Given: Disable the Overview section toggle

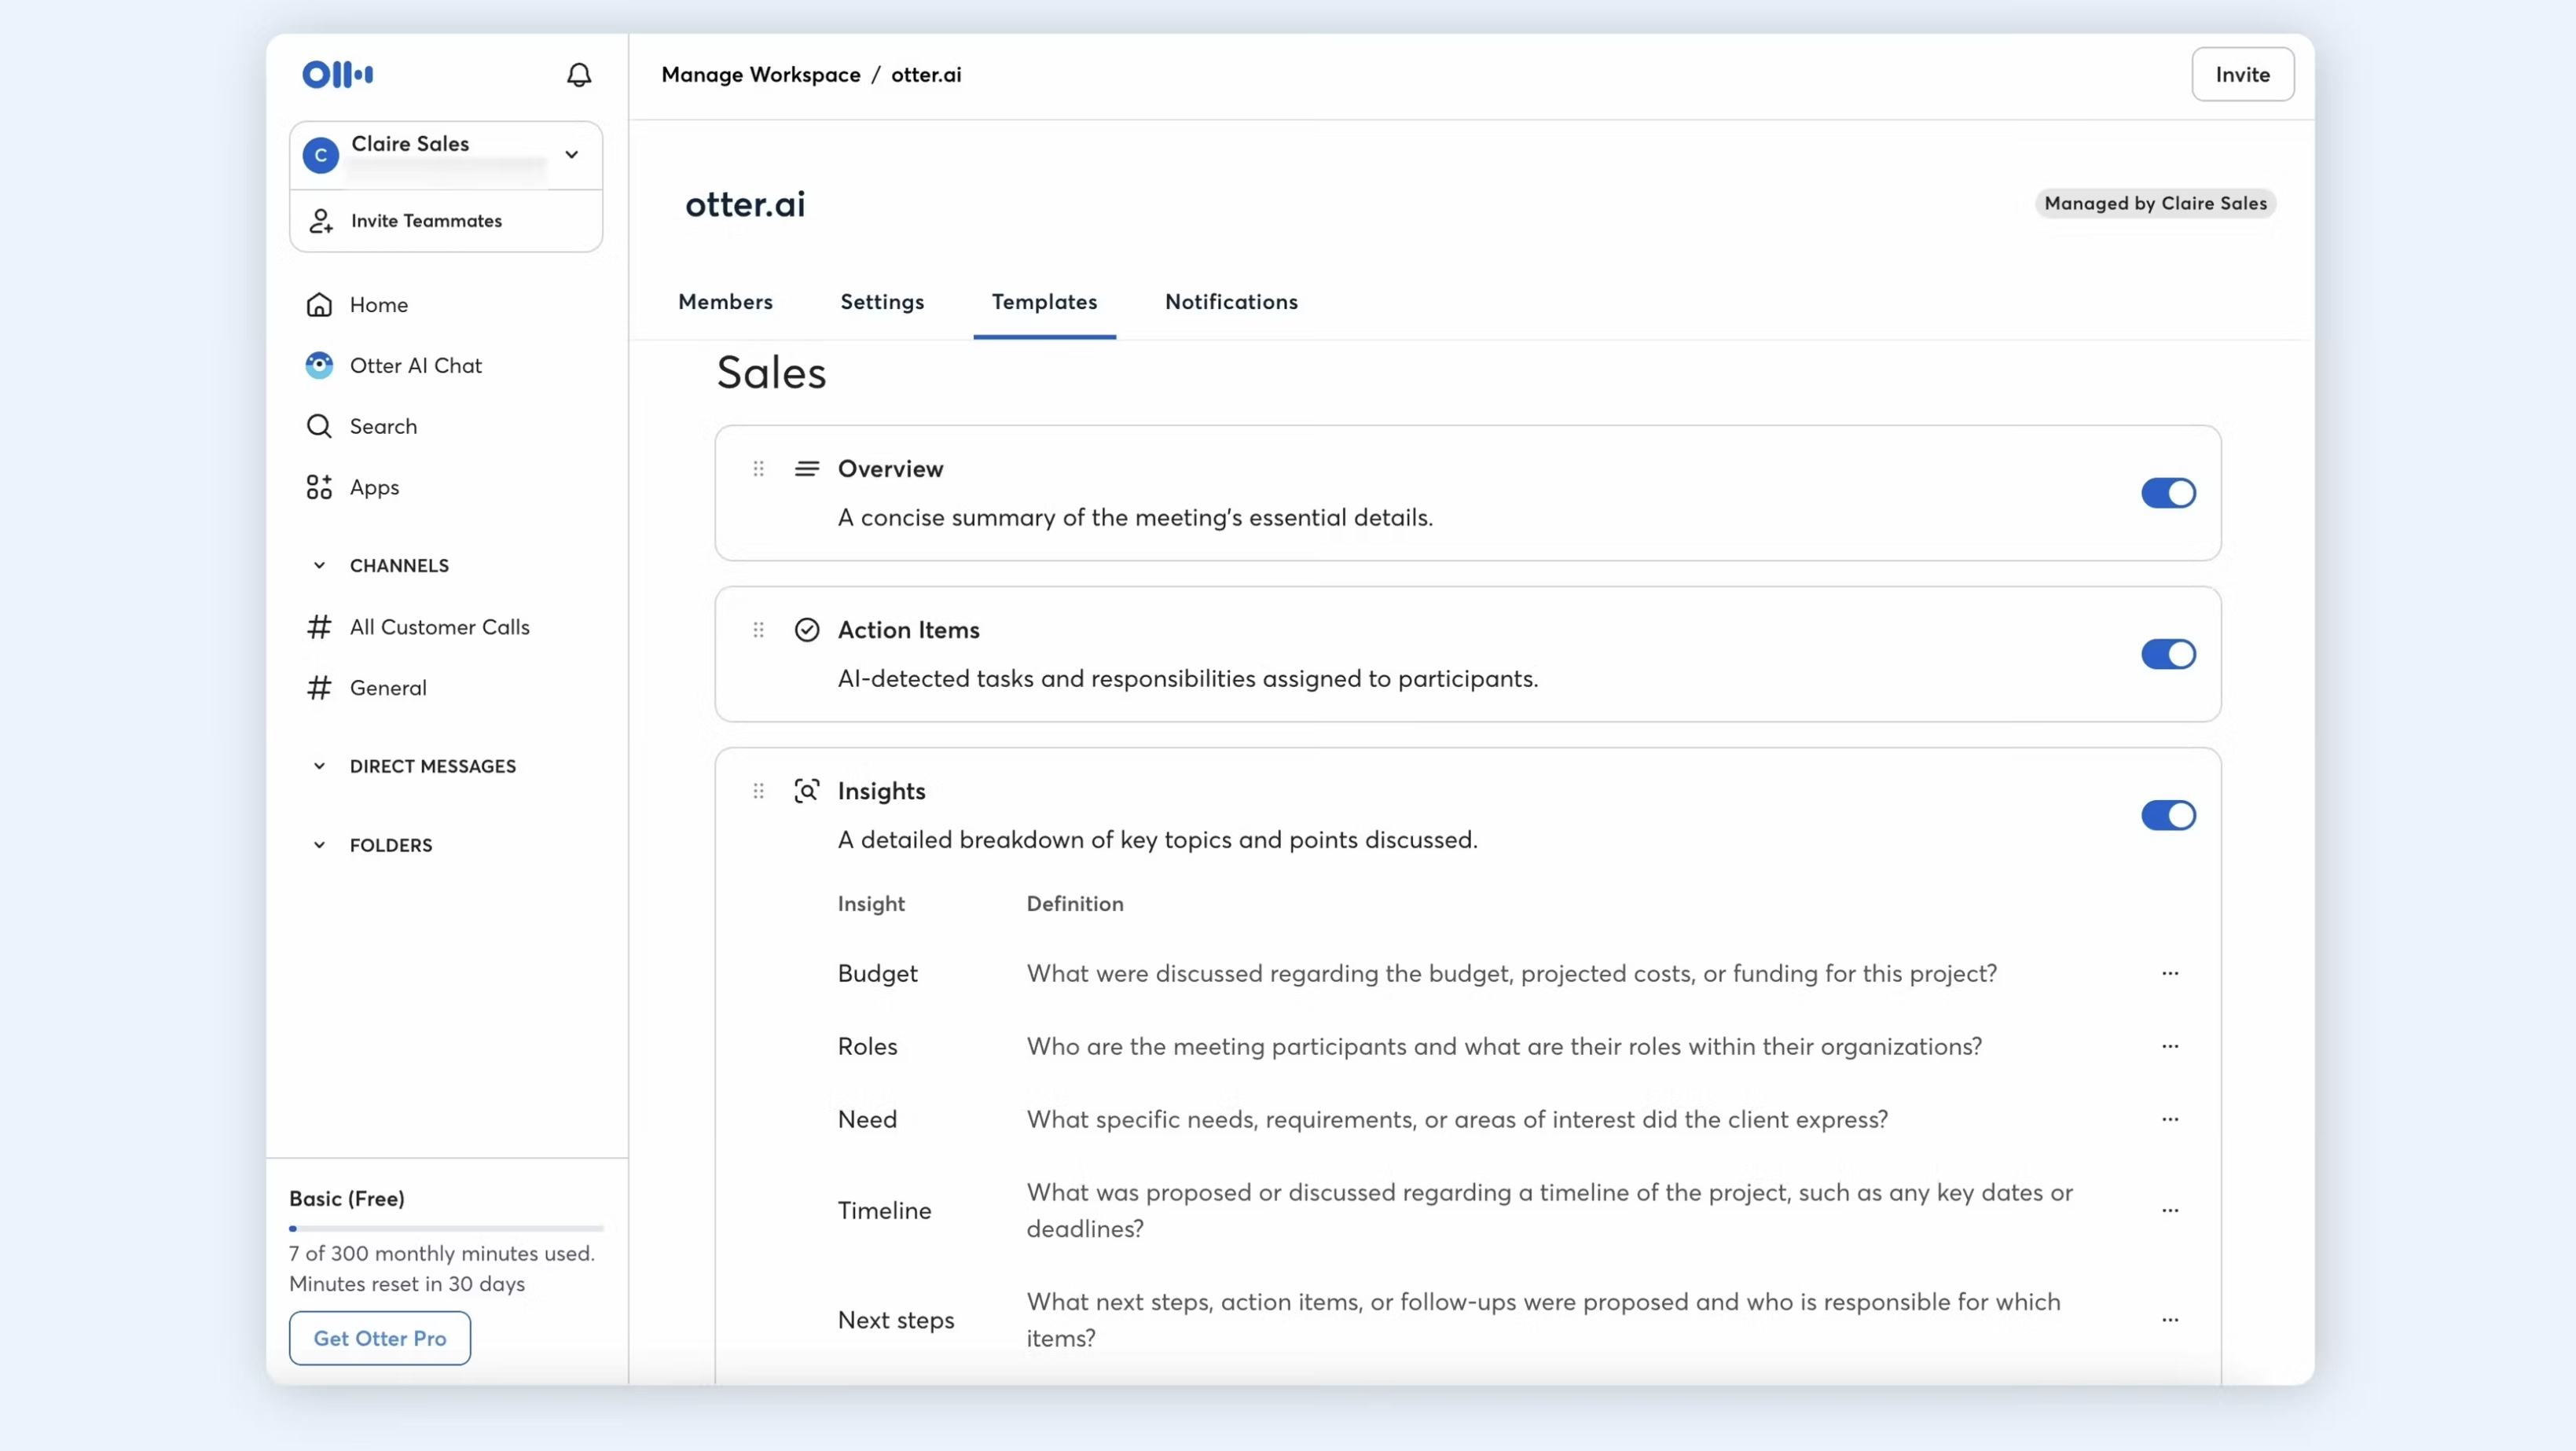Looking at the screenshot, I should [x=2168, y=493].
